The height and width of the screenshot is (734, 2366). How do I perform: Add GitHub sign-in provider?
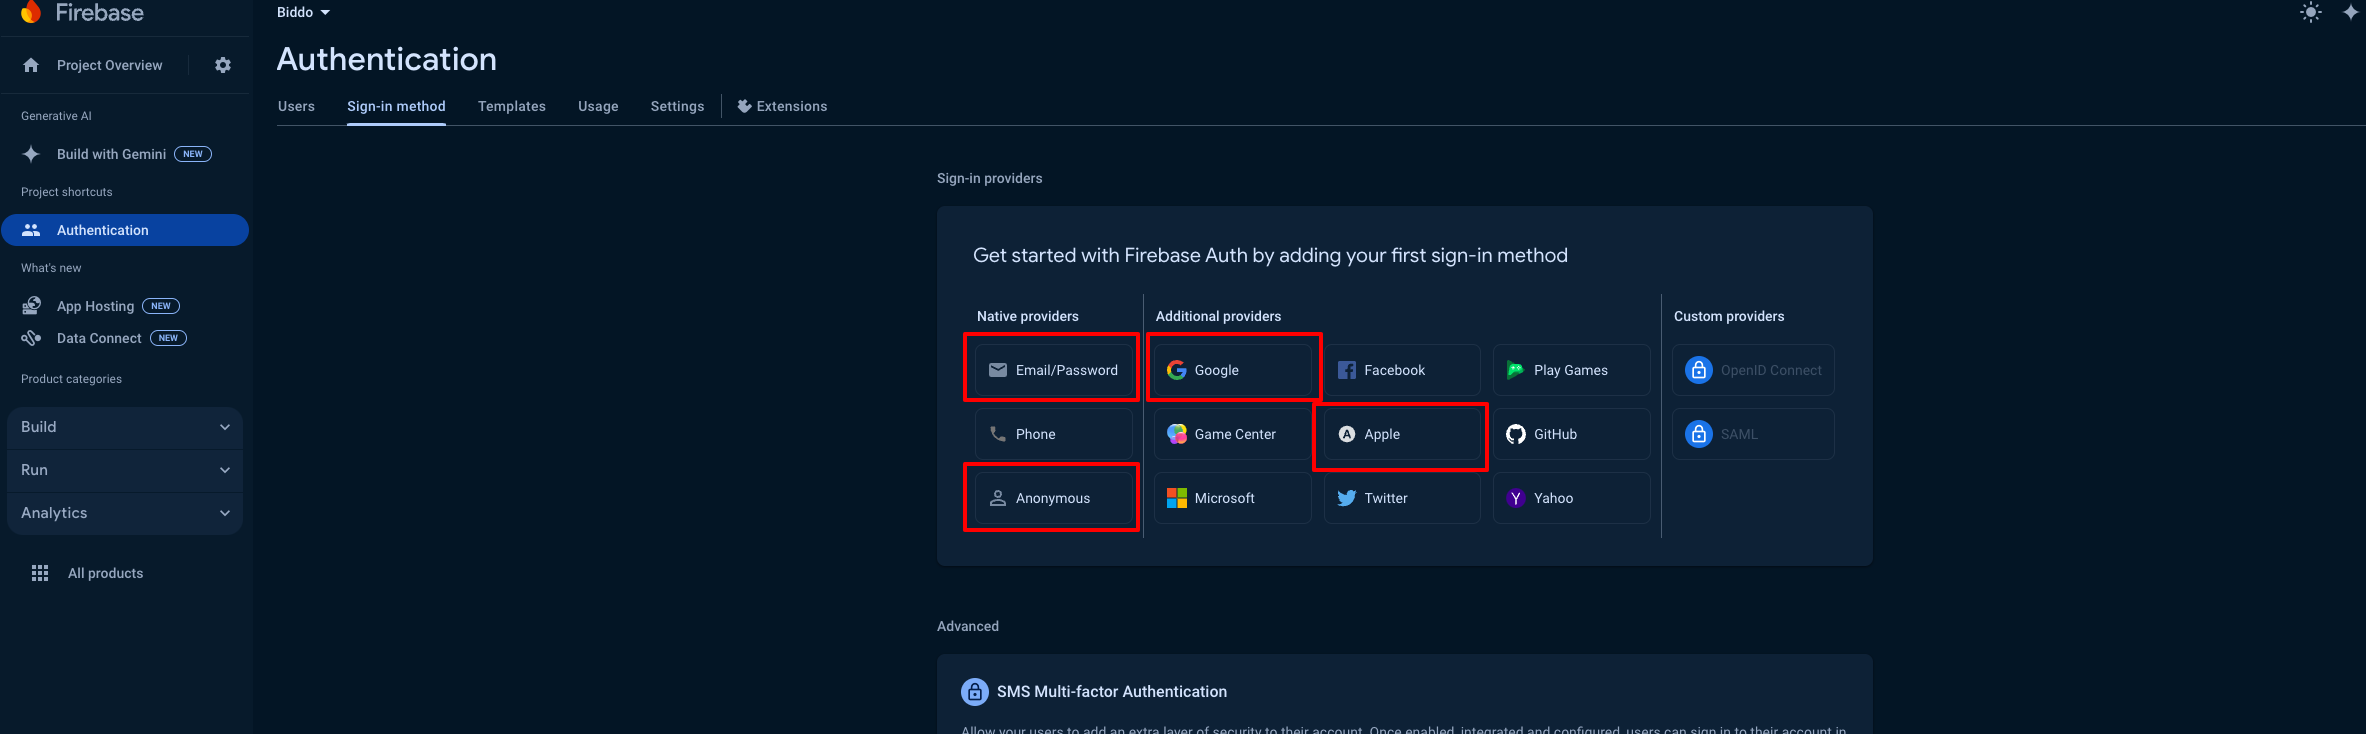click(1572, 434)
